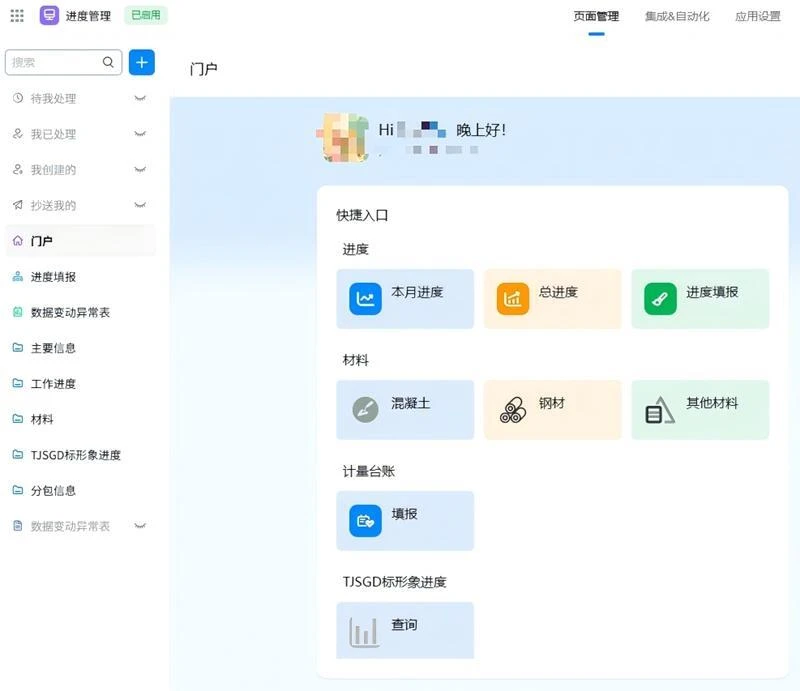The height and width of the screenshot is (691, 800).
Task: Expand the TJSGD标形象进度 folder
Action: tap(75, 455)
